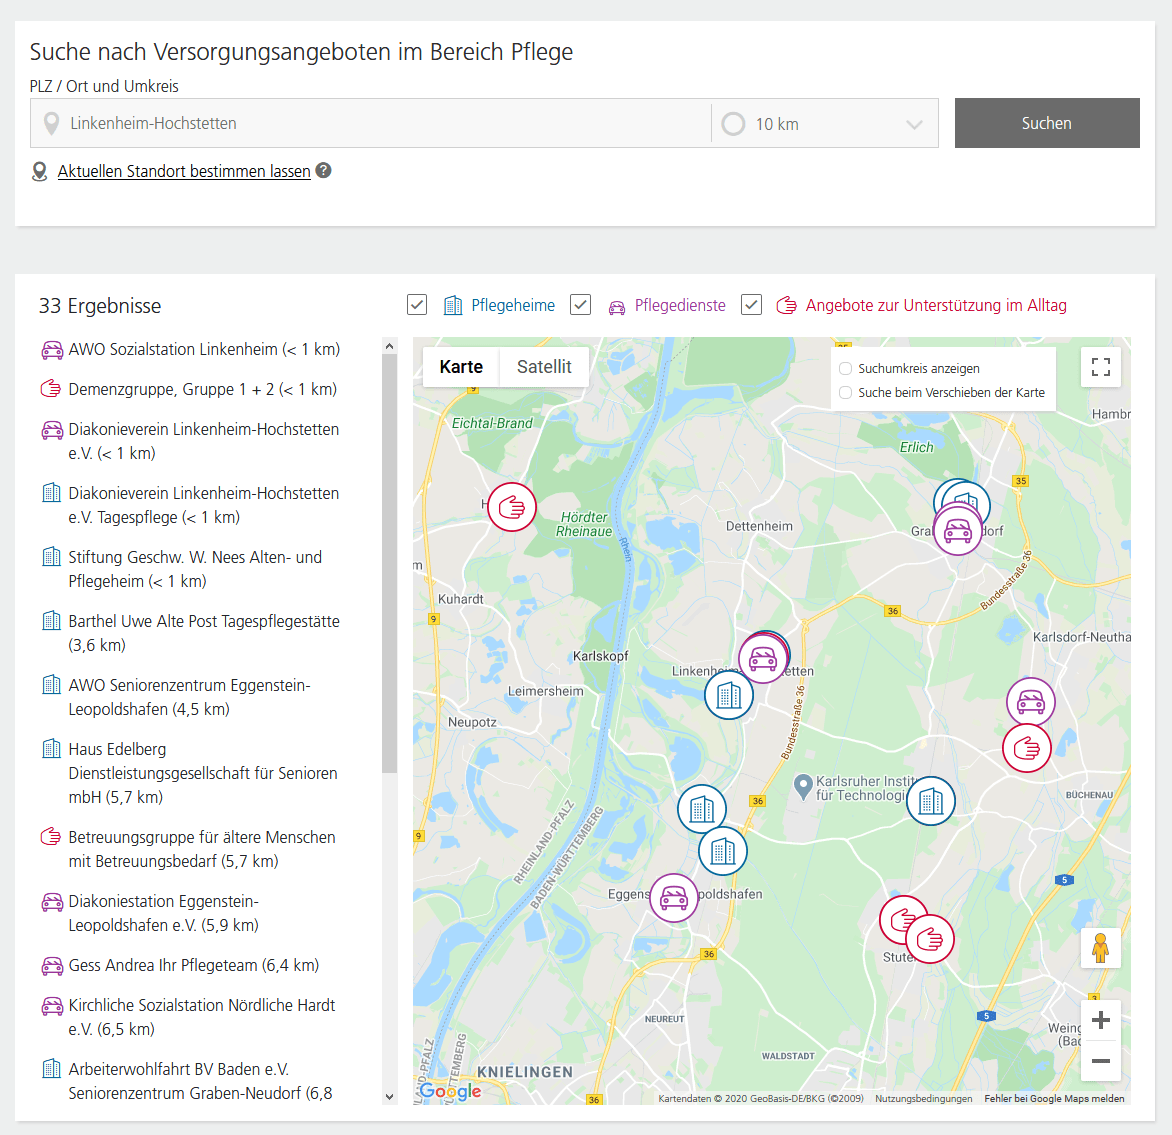Open Nutzungsbedingungen map link
This screenshot has width=1172, height=1135.
click(923, 1098)
